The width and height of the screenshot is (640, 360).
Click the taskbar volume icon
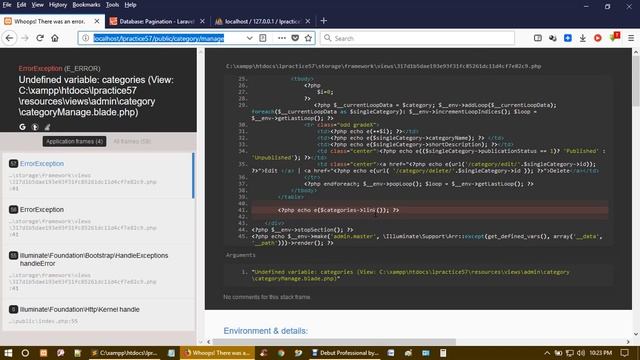pyautogui.click(x=581, y=353)
